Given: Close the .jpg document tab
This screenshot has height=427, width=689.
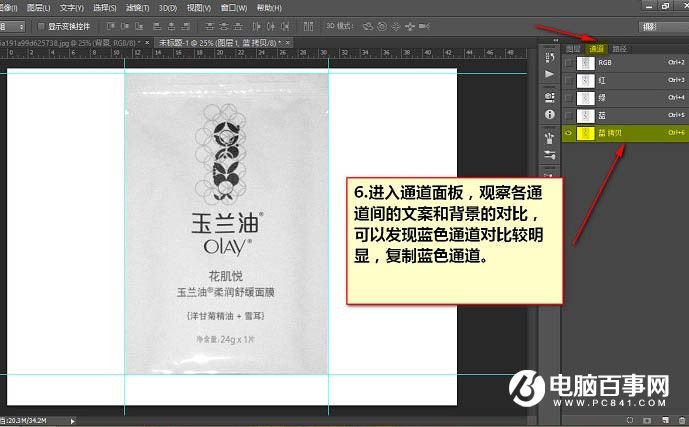Looking at the screenshot, I should [x=147, y=43].
